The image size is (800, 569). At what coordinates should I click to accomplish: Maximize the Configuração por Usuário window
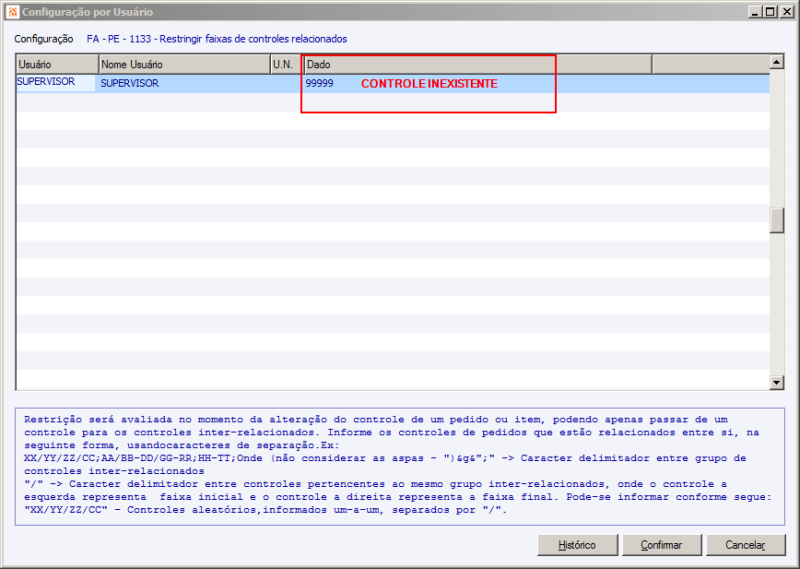tap(771, 11)
